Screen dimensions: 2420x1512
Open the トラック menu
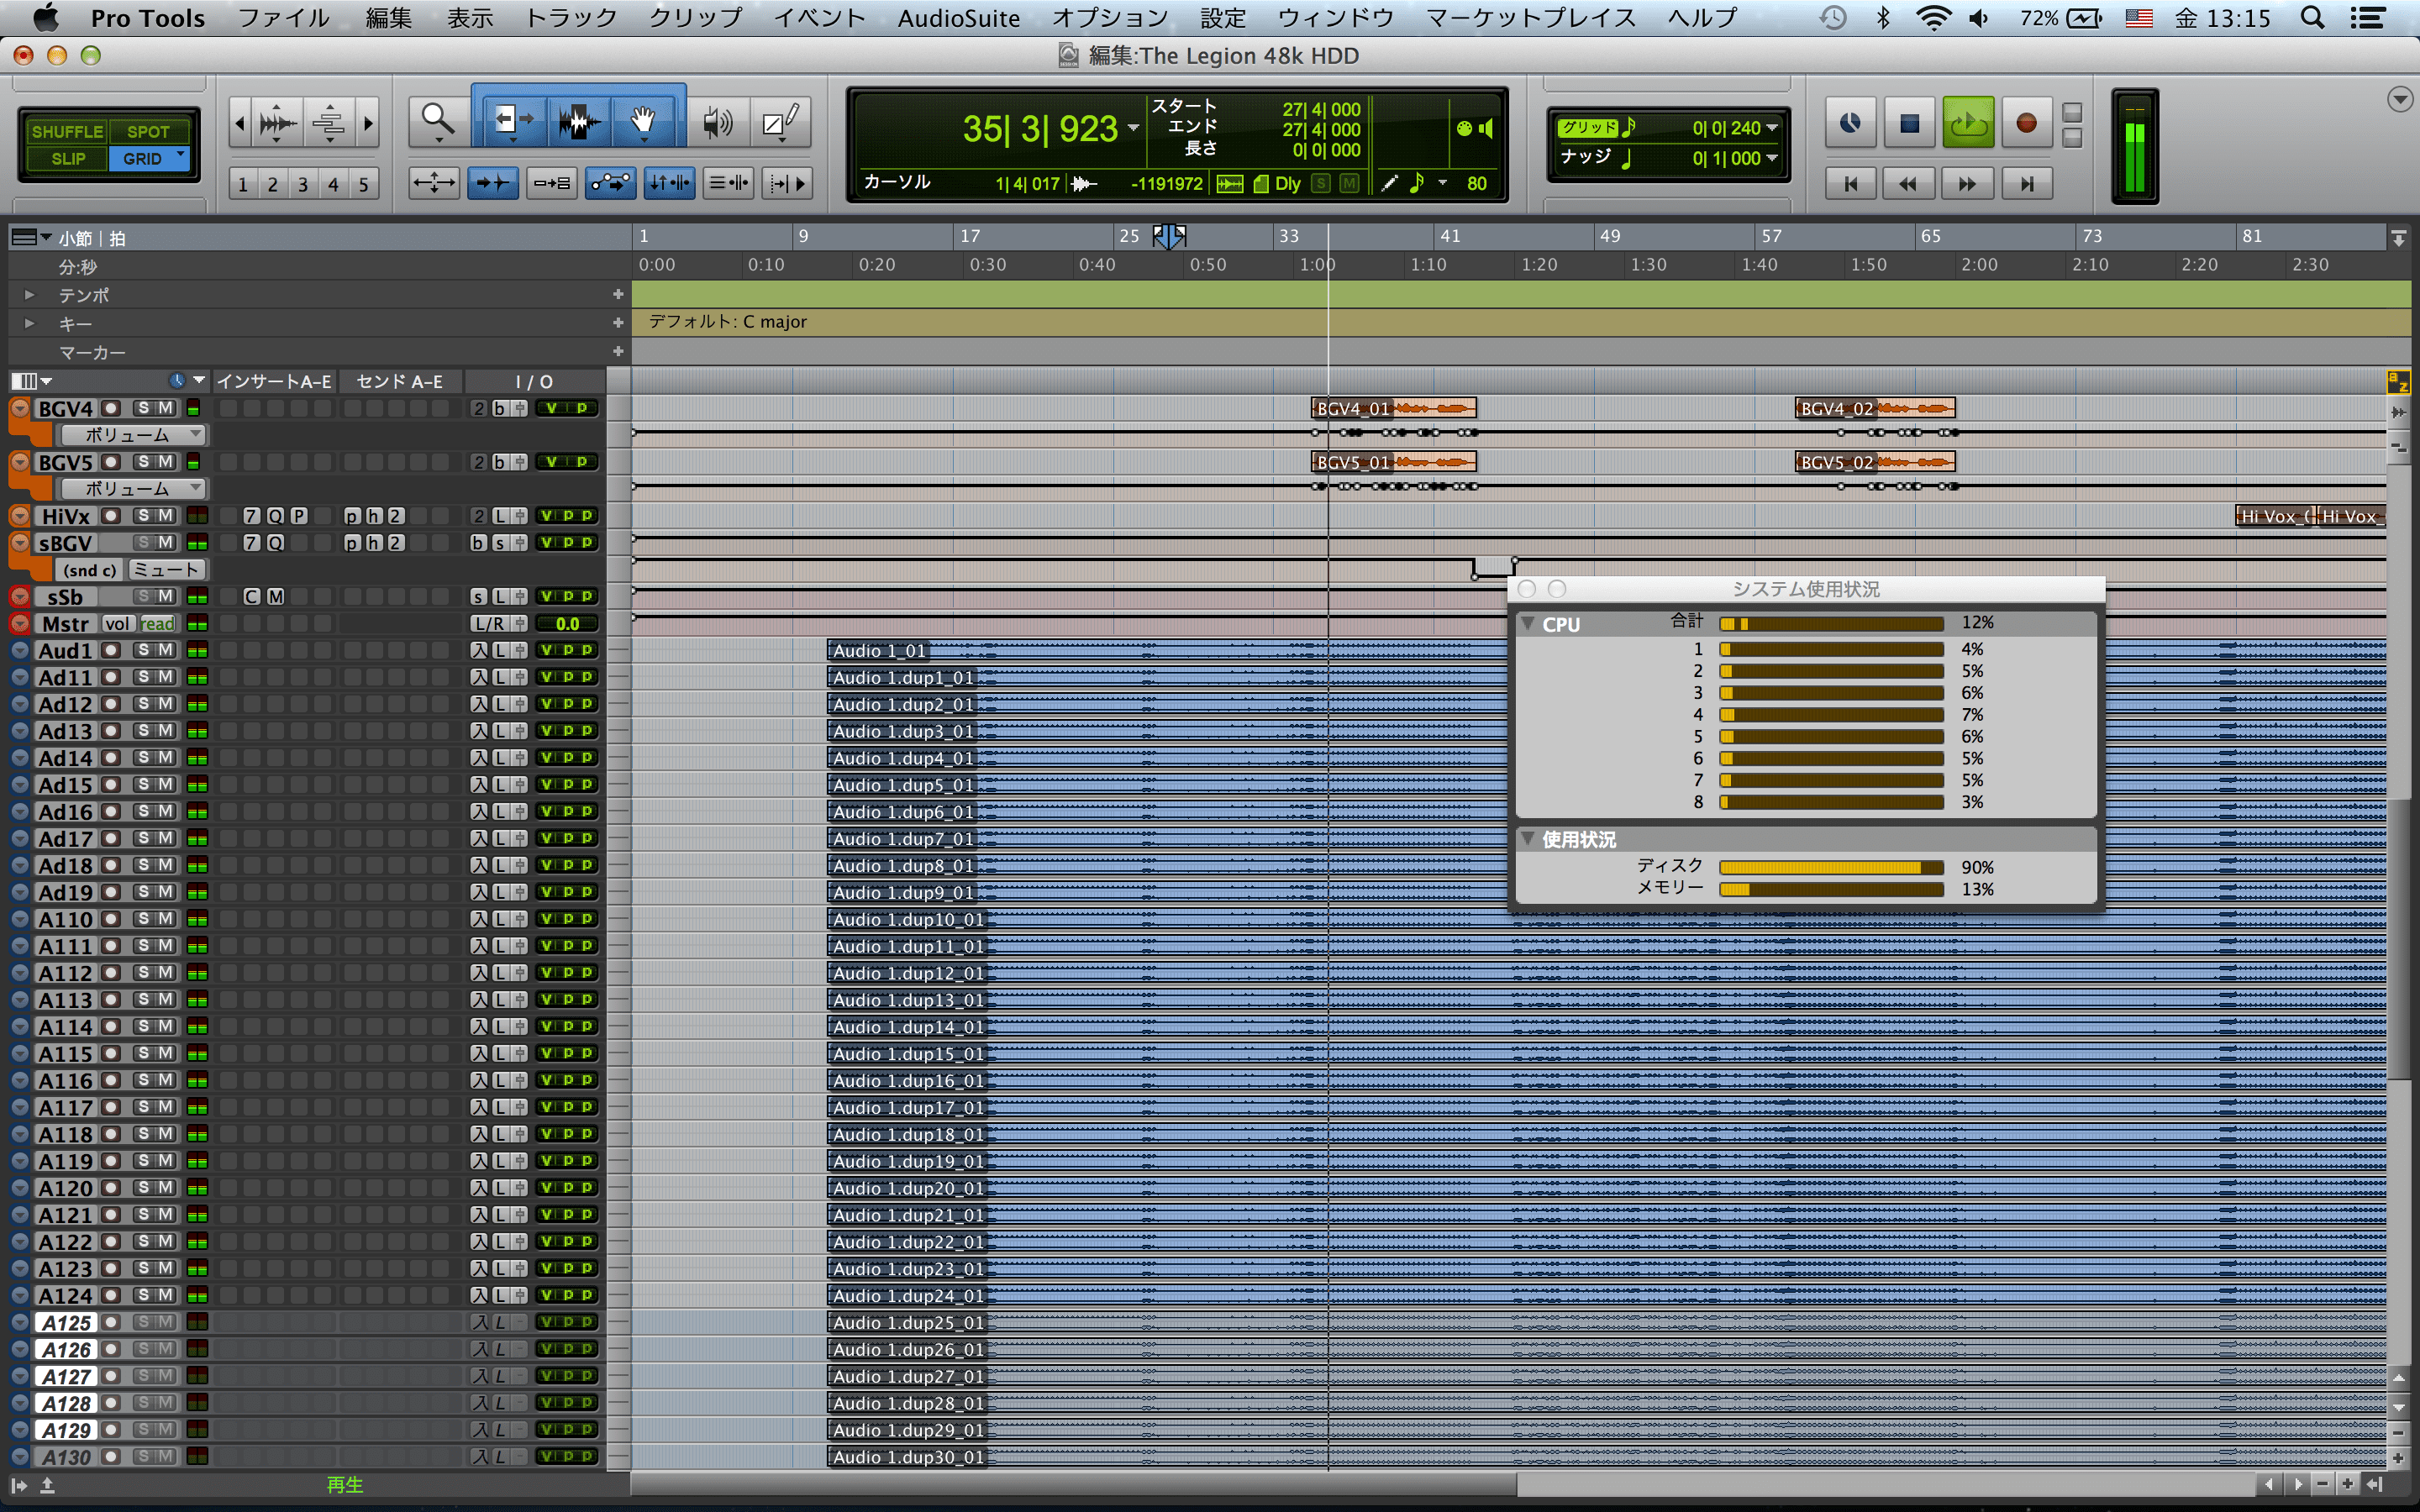(x=571, y=18)
